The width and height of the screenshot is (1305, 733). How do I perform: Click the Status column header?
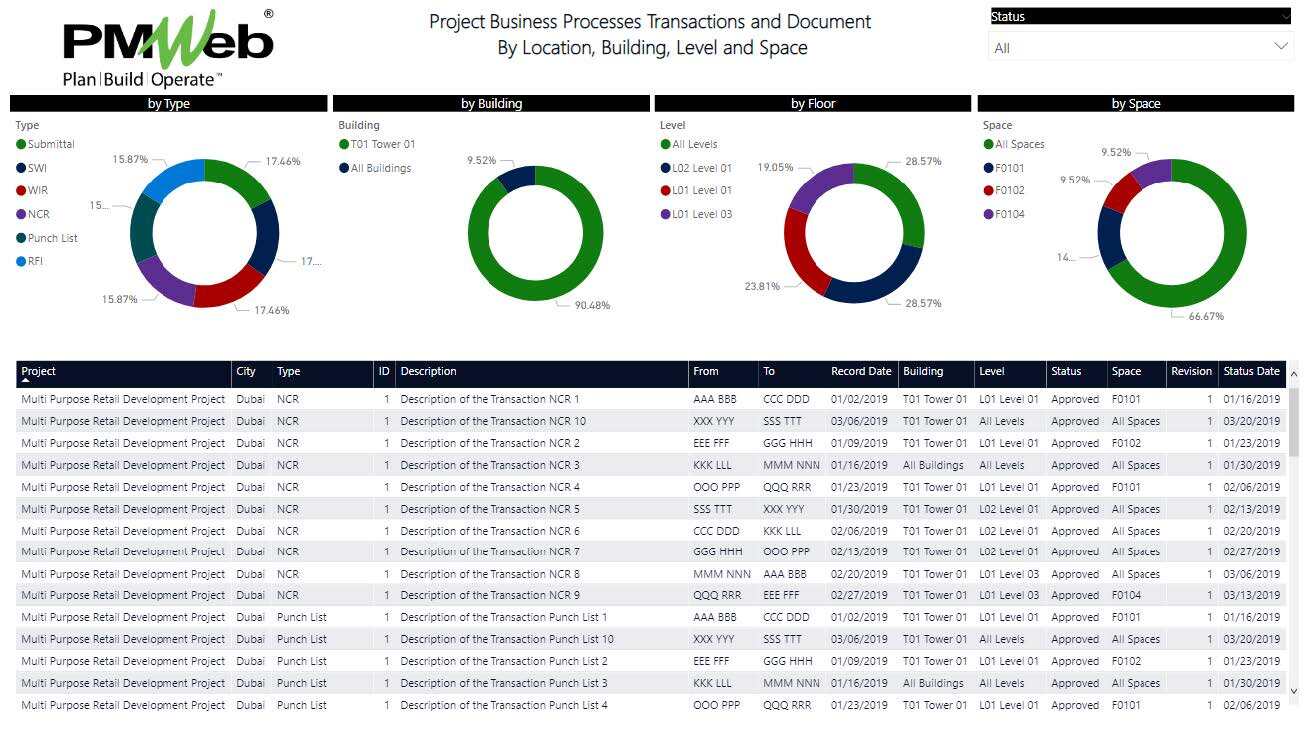[1066, 371]
